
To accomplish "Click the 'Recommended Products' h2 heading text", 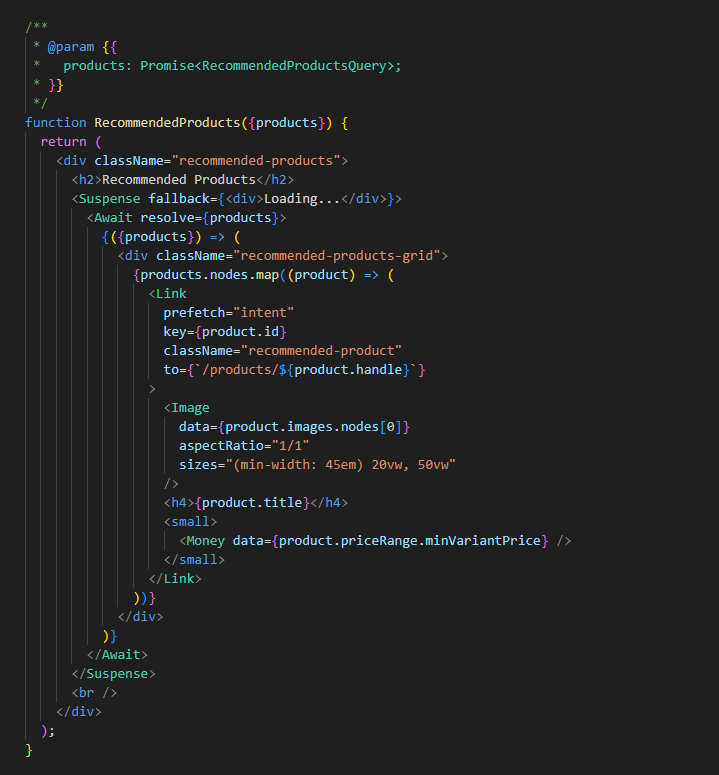I will (179, 179).
